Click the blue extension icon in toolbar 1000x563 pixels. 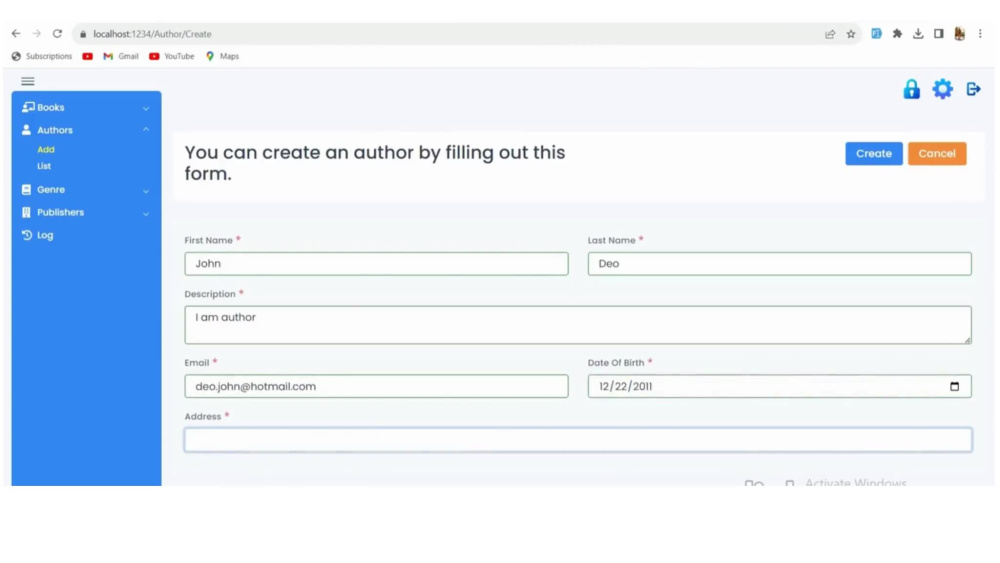[x=876, y=34]
